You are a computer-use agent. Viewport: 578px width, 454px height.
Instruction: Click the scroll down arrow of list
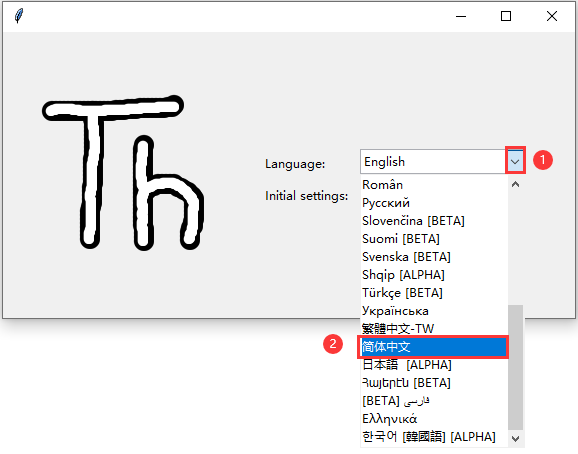click(x=515, y=439)
